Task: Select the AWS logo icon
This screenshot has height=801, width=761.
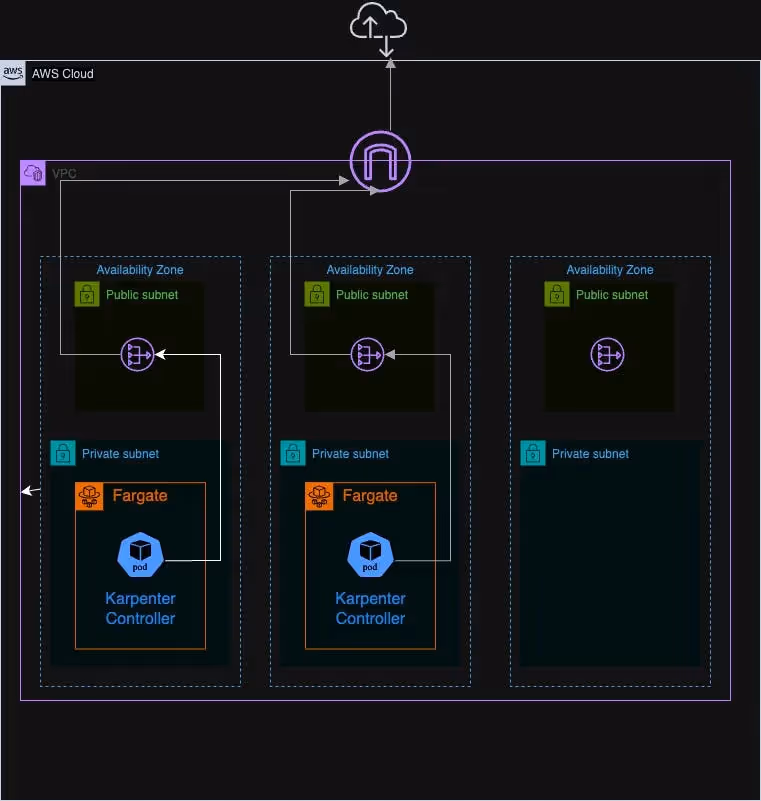Action: [x=13, y=73]
